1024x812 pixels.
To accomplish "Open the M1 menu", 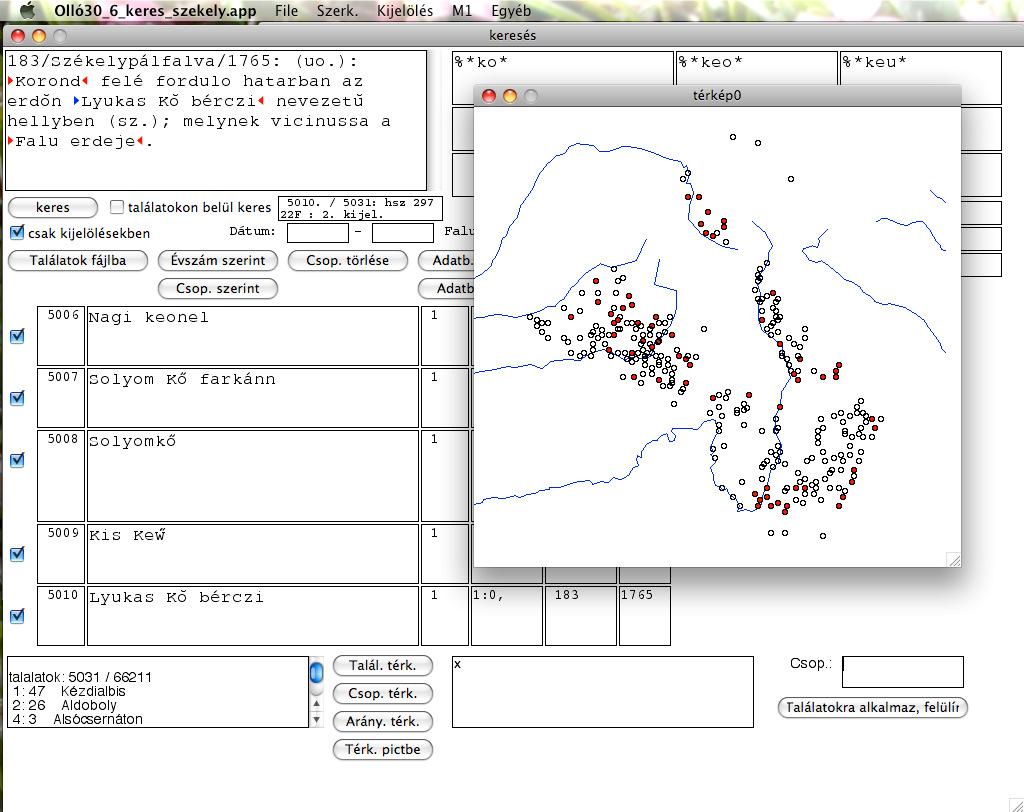I will (462, 10).
